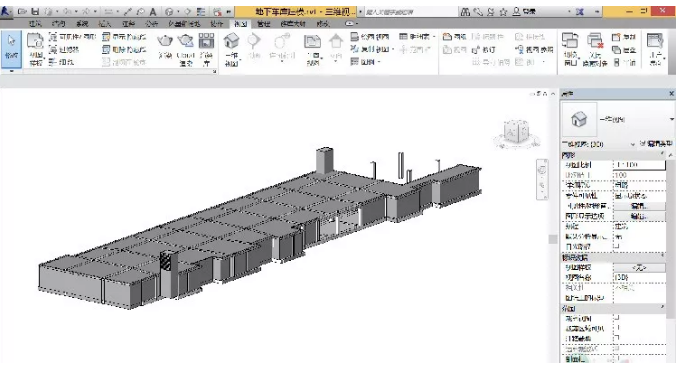Open the Structure ribbon tab
This screenshot has width=690, height=375.
pyautogui.click(x=59, y=24)
